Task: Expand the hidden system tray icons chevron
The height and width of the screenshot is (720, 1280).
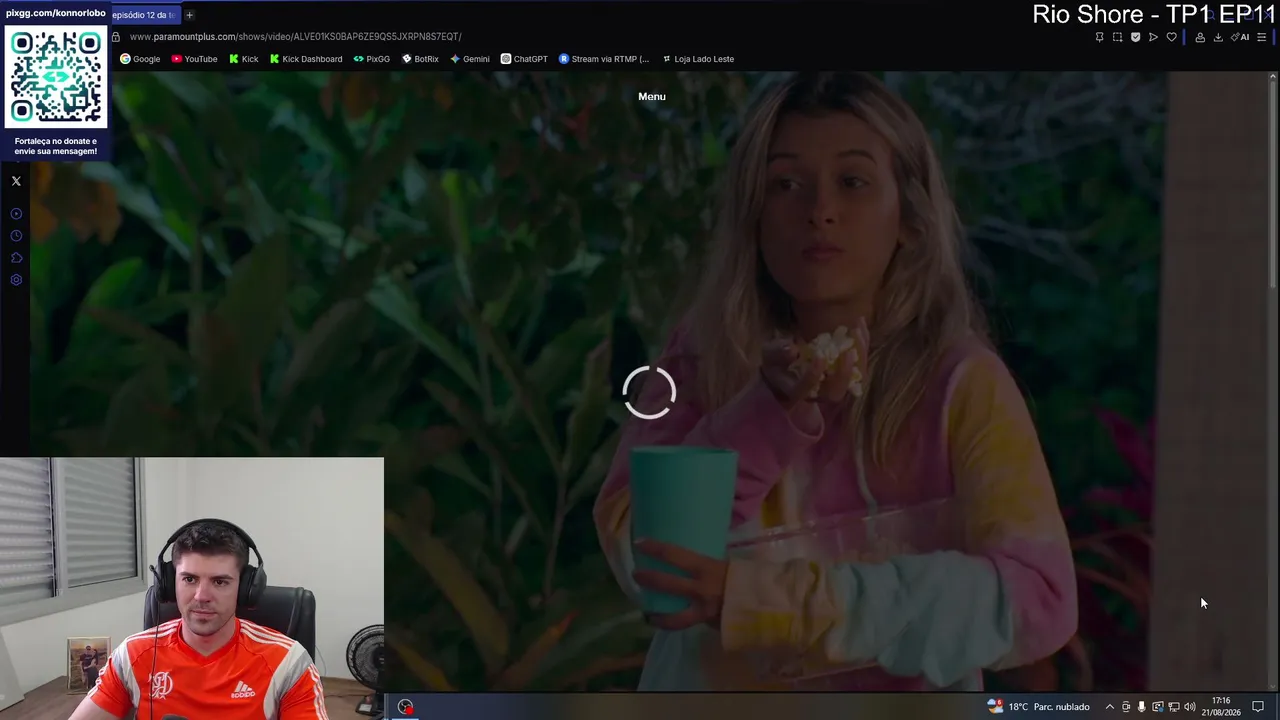Action: click(x=1109, y=707)
